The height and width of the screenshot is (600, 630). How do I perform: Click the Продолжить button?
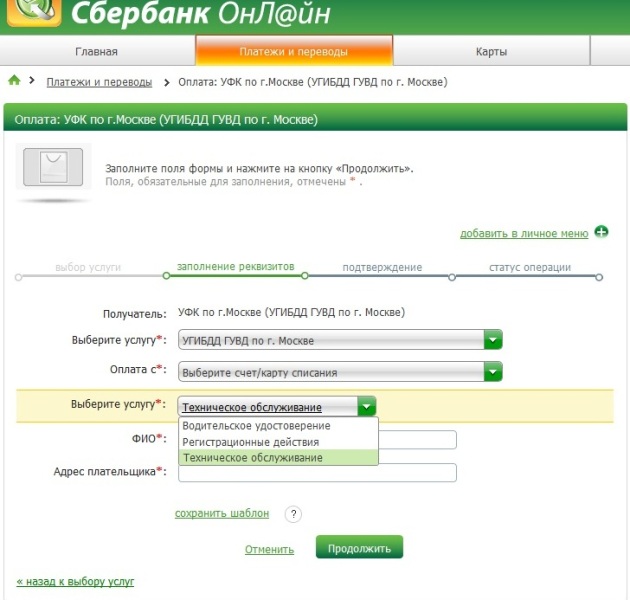(x=359, y=547)
